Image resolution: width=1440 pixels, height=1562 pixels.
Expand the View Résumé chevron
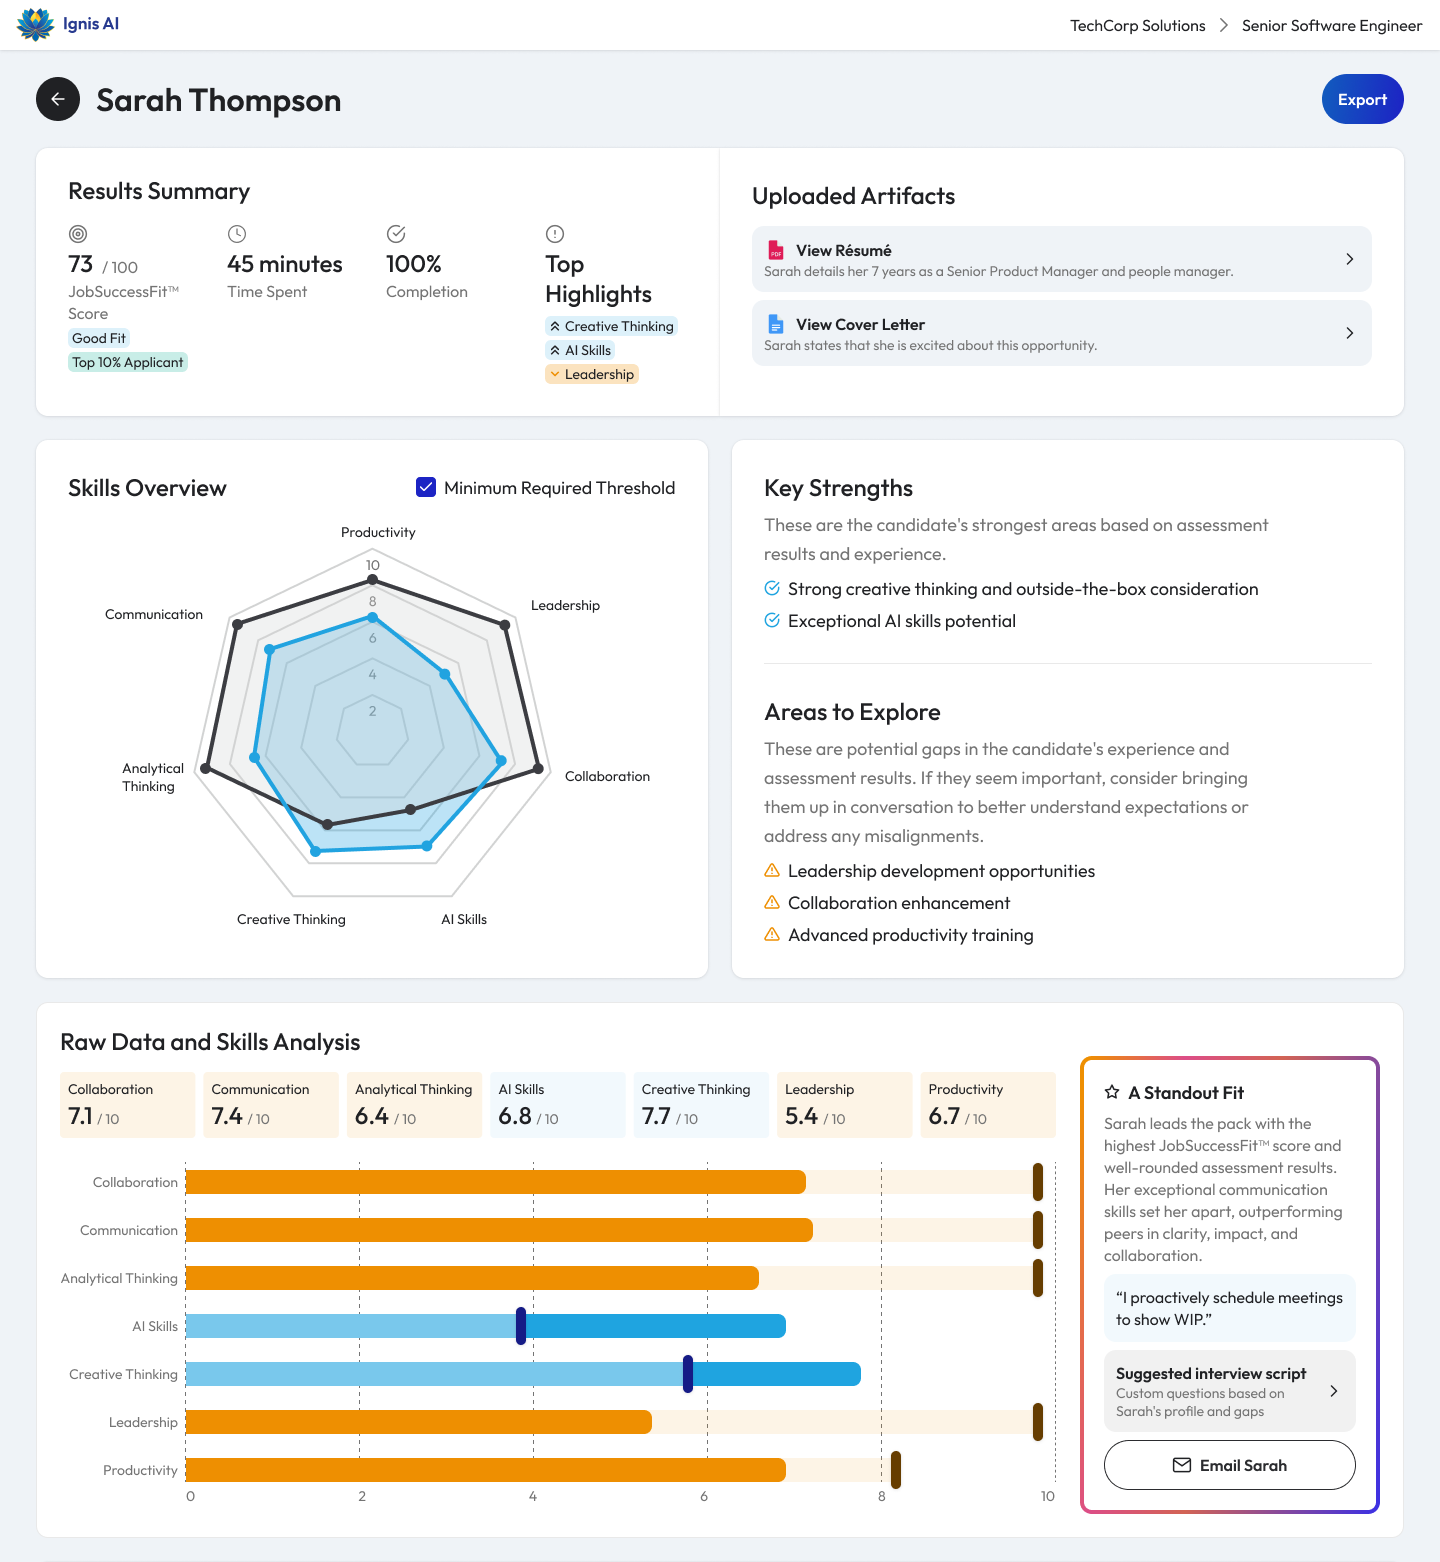(1349, 259)
